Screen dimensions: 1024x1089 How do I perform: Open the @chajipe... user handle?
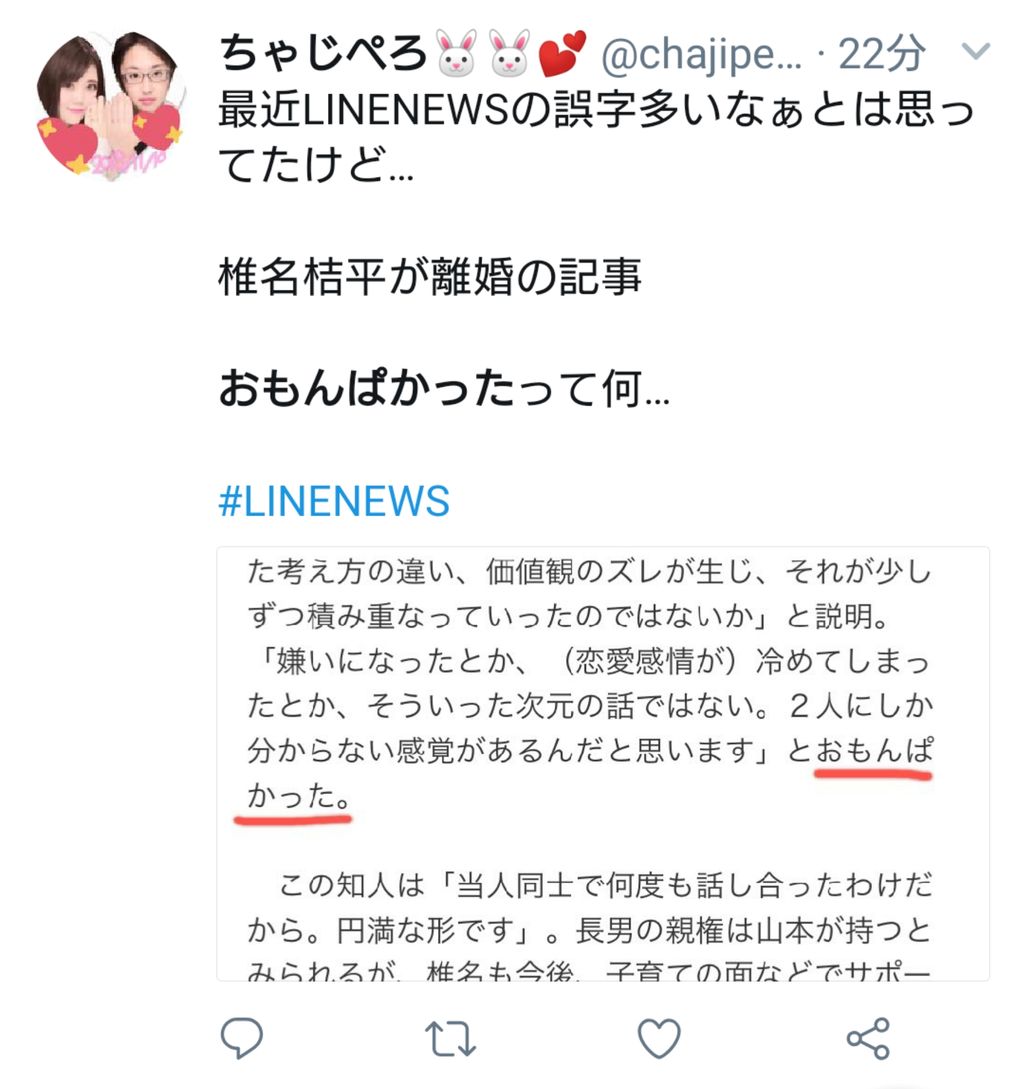(x=701, y=55)
